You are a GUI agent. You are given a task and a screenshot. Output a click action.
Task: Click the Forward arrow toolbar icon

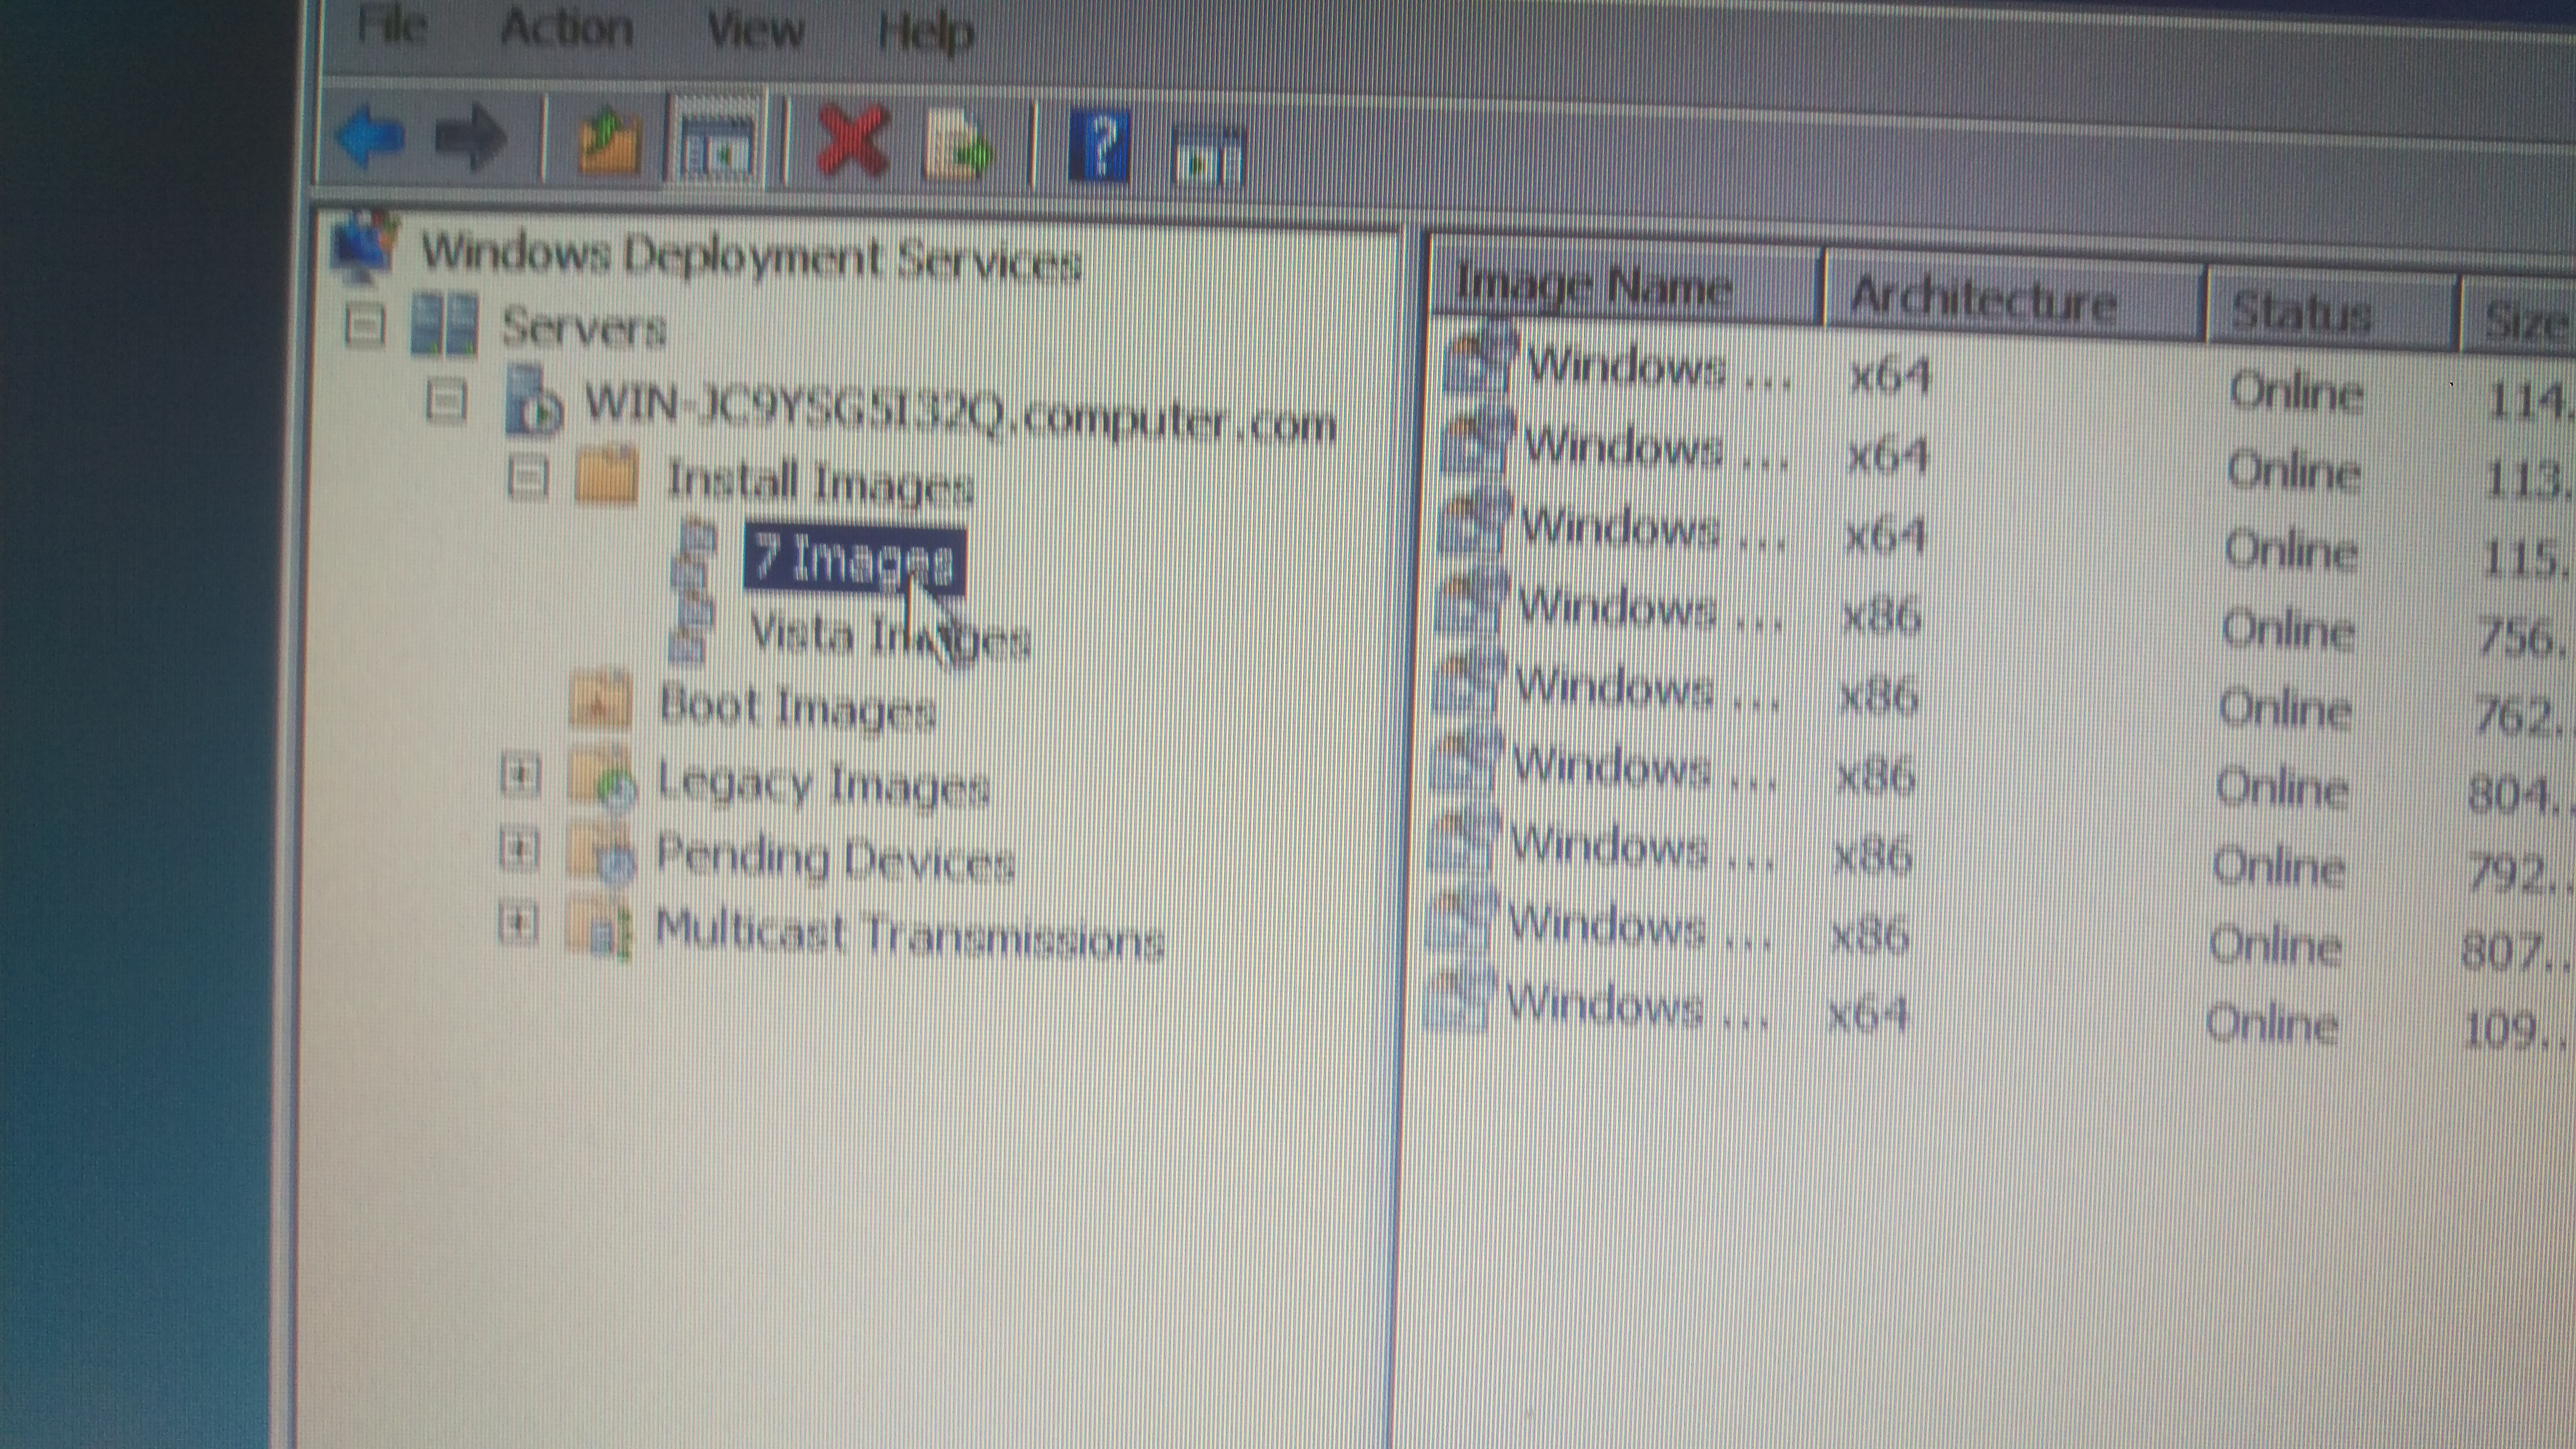point(470,138)
